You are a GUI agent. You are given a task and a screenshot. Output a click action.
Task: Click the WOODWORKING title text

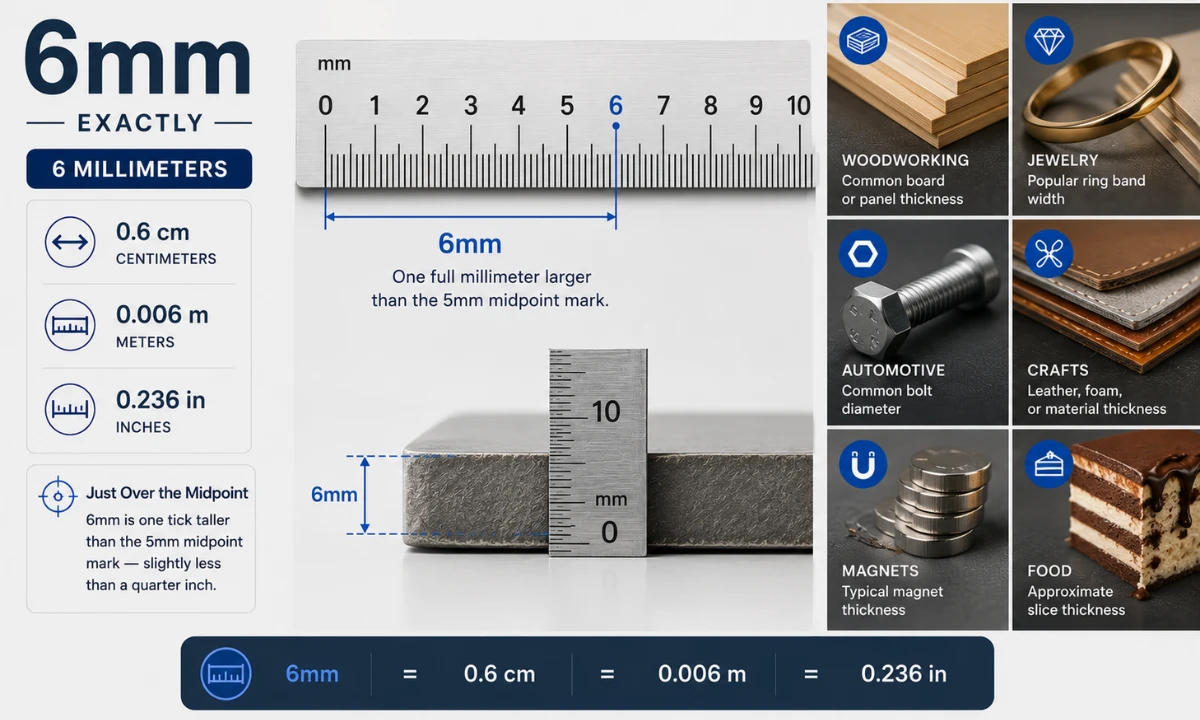(x=905, y=160)
